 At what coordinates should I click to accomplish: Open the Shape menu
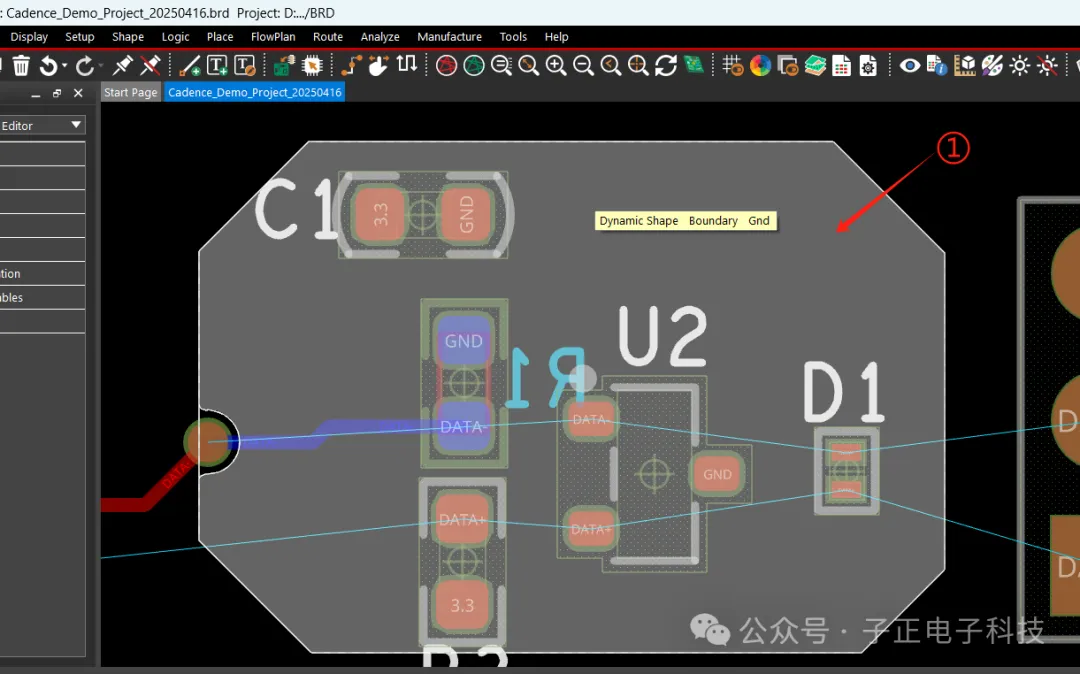(x=128, y=36)
